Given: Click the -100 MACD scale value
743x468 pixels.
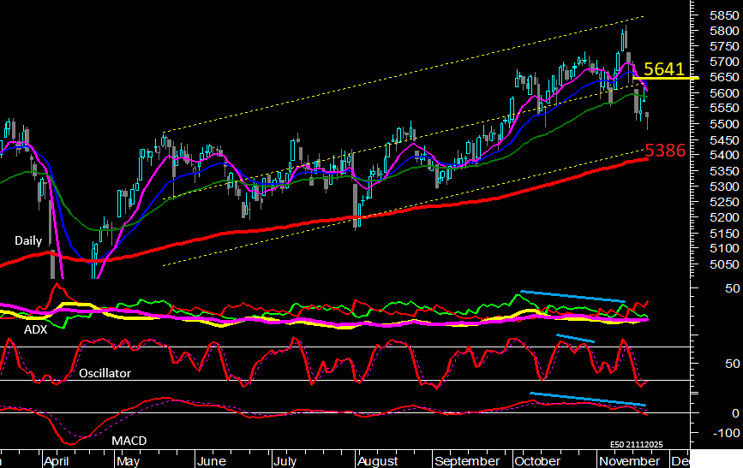Looking at the screenshot, I should 722,433.
